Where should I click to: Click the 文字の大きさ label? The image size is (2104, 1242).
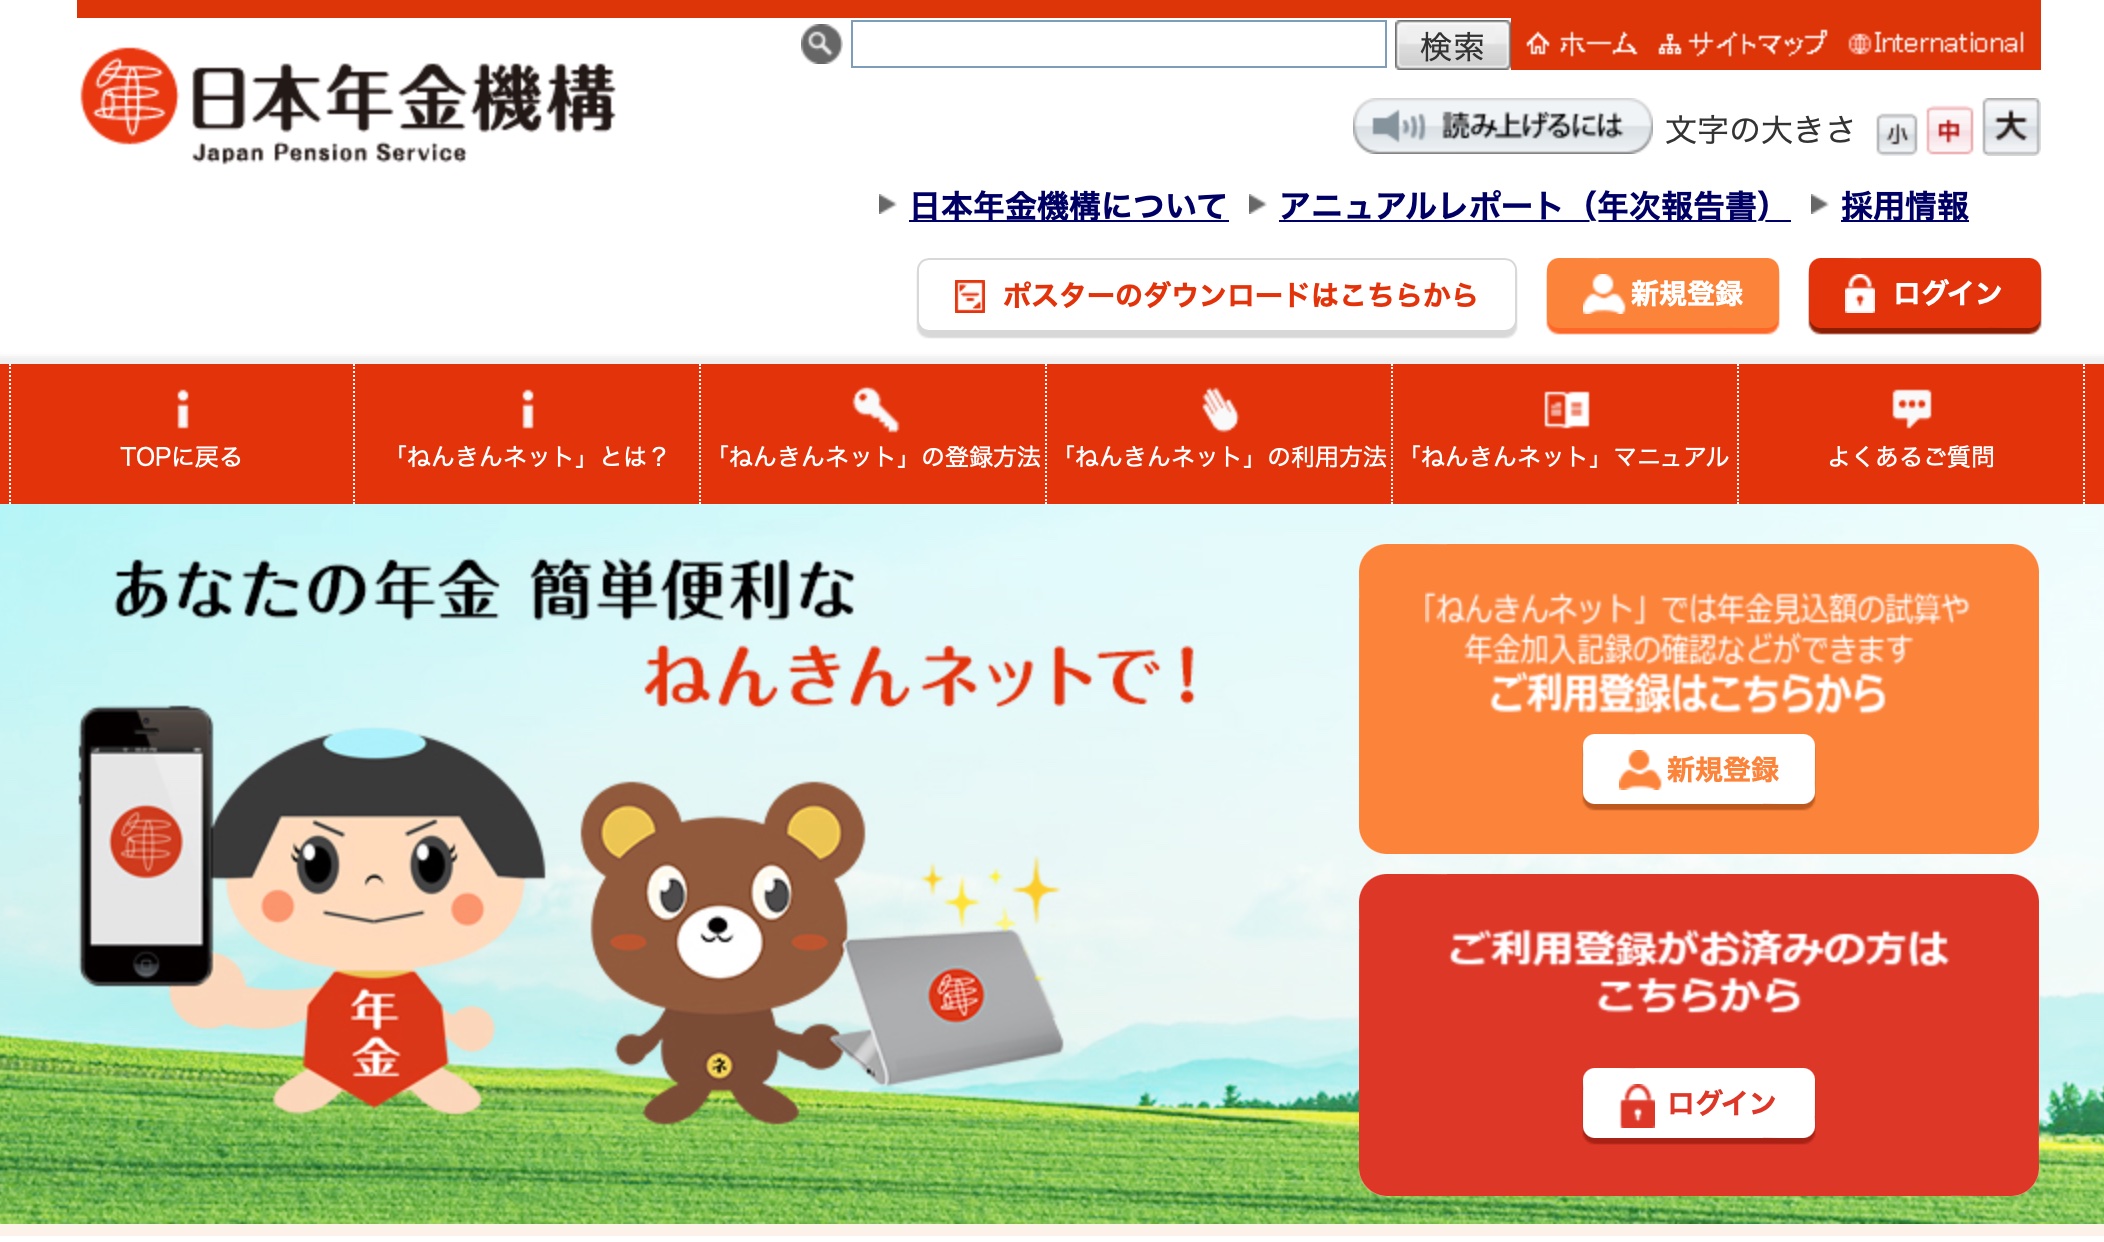(1760, 130)
